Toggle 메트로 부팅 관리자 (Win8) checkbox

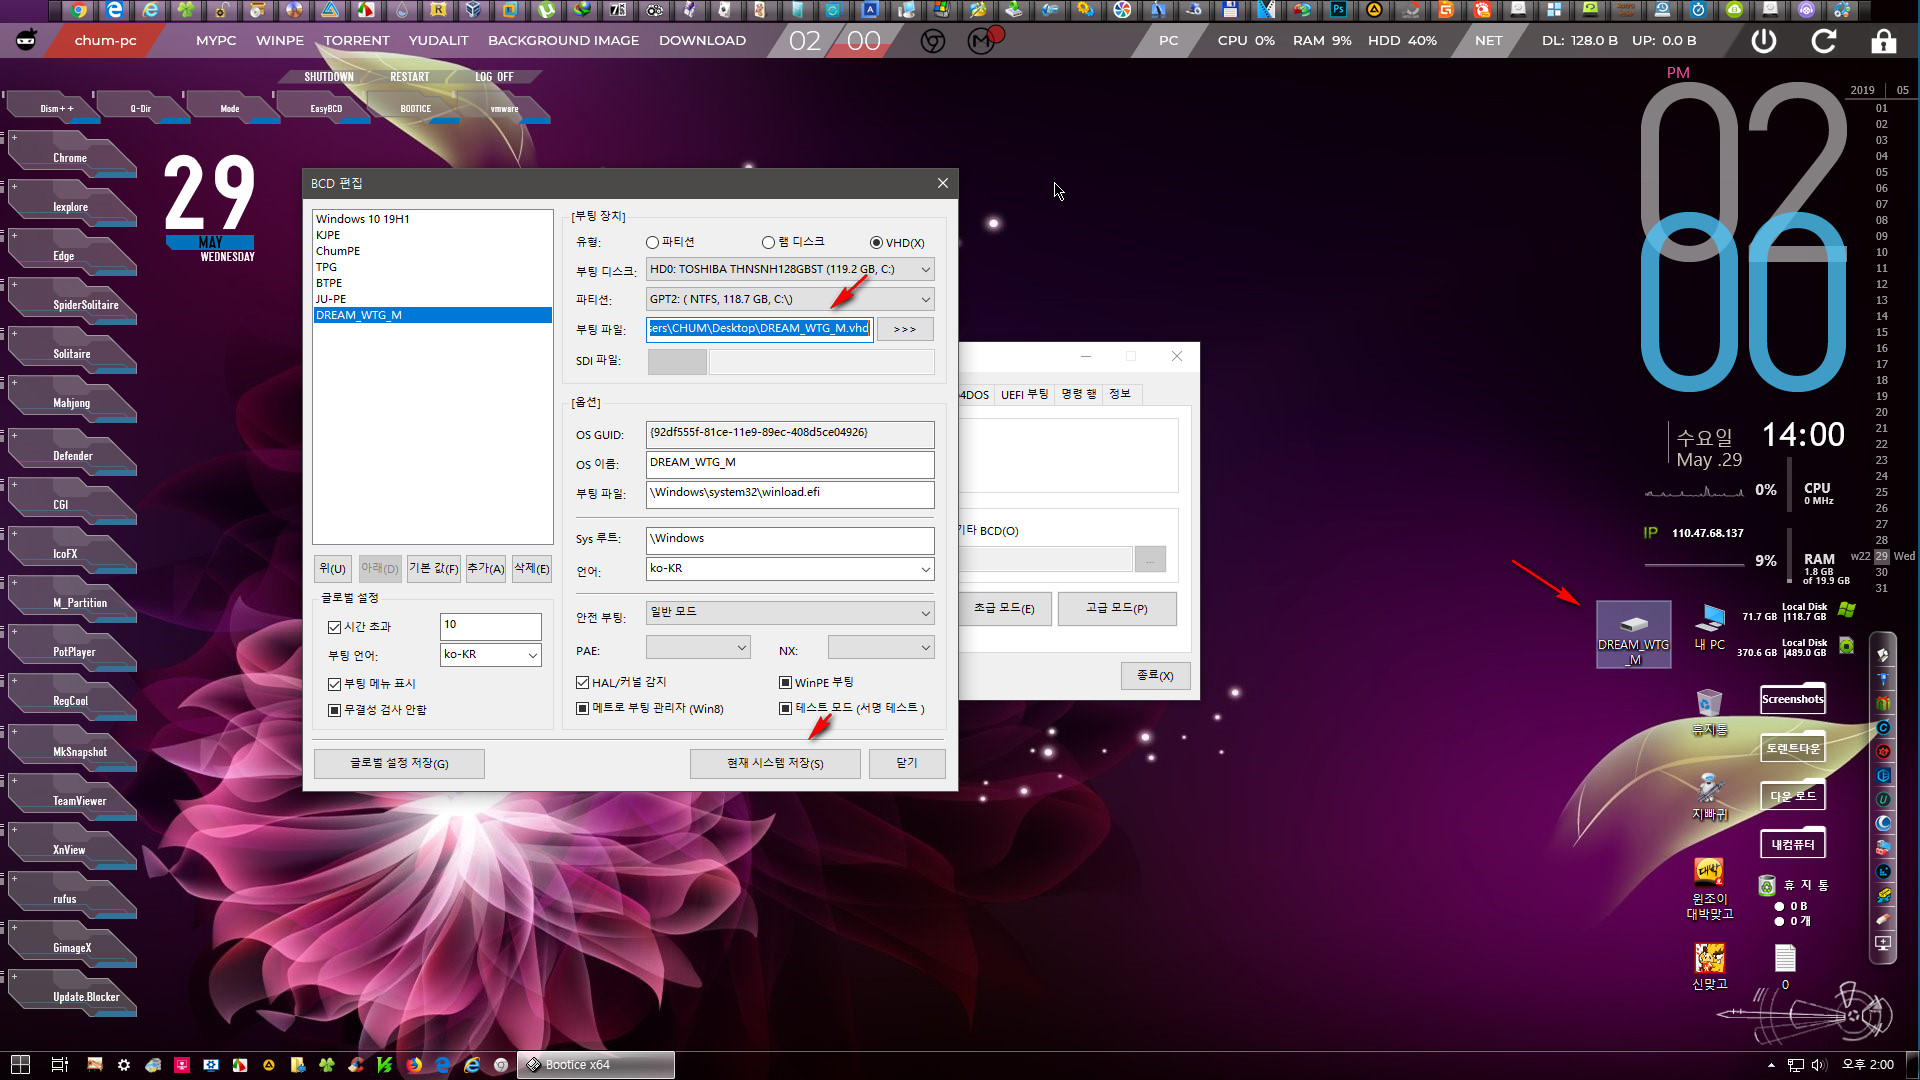coord(582,708)
